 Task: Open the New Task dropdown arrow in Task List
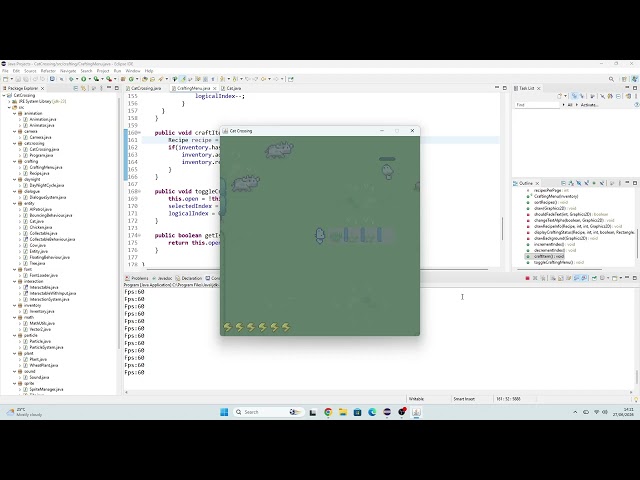click(565, 96)
